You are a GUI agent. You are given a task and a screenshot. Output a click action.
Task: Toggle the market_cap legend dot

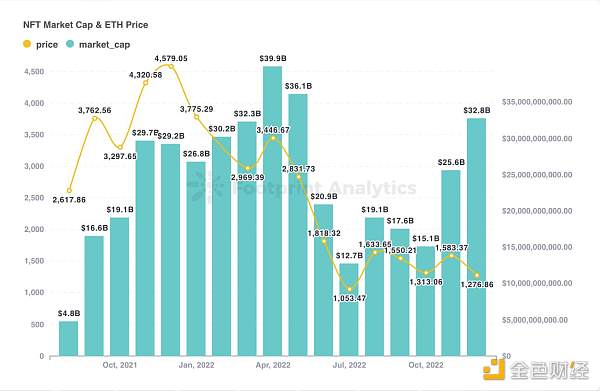coord(70,44)
